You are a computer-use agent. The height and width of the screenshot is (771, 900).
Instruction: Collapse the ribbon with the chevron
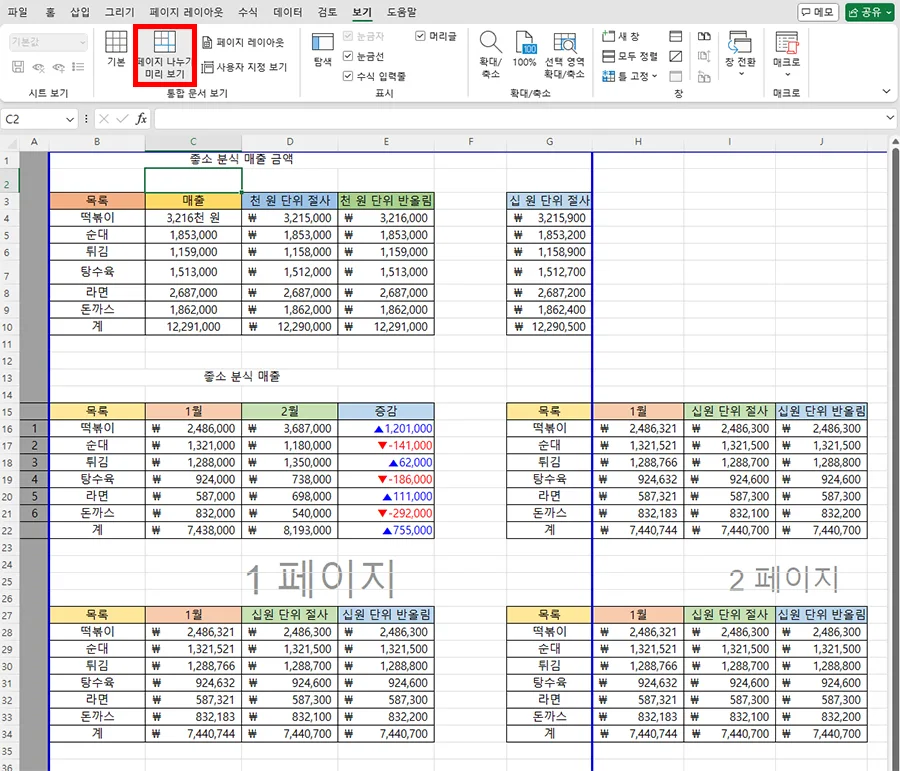pos(884,93)
